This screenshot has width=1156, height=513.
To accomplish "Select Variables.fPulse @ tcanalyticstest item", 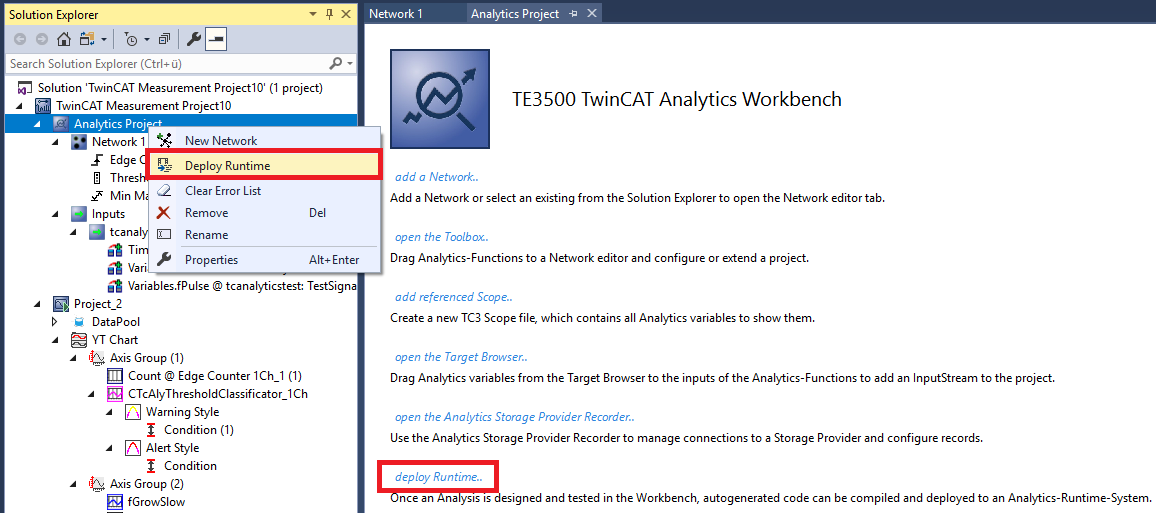I will click(x=241, y=286).
